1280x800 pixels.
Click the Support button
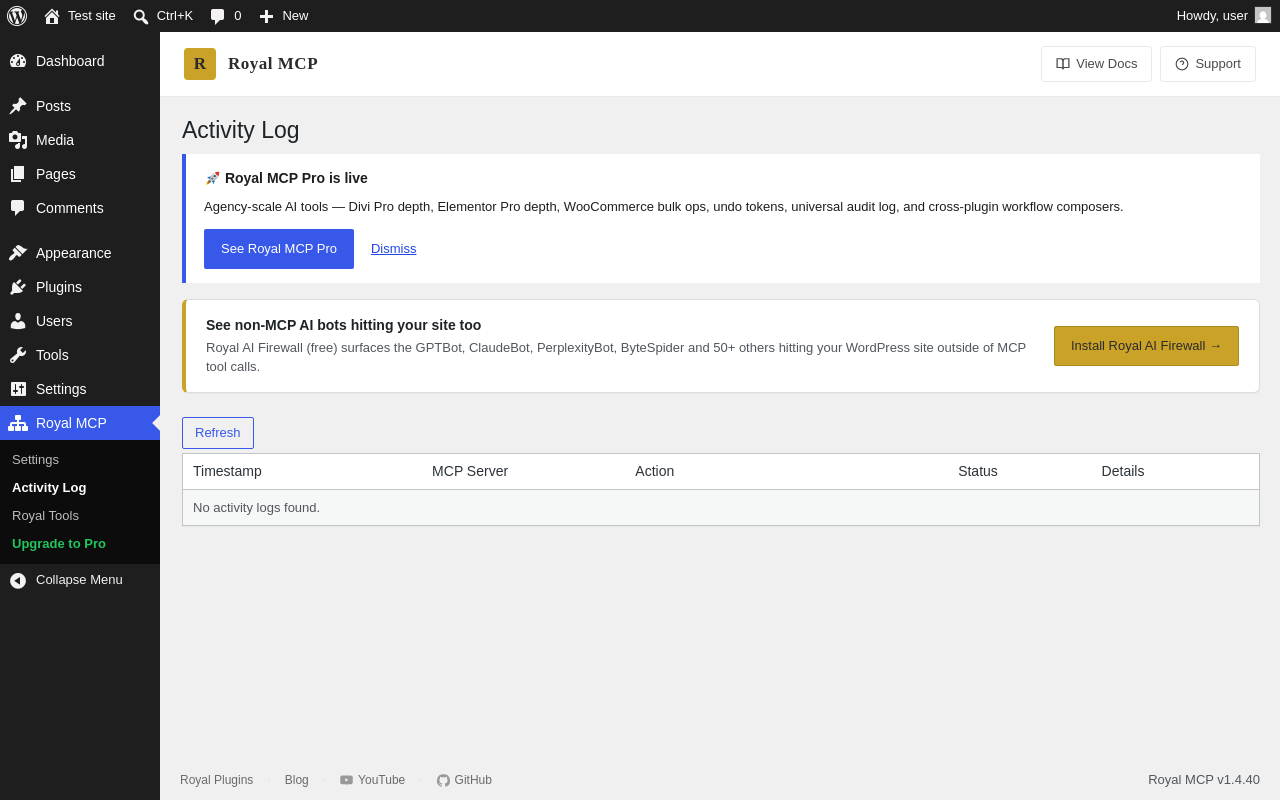pyautogui.click(x=1208, y=64)
